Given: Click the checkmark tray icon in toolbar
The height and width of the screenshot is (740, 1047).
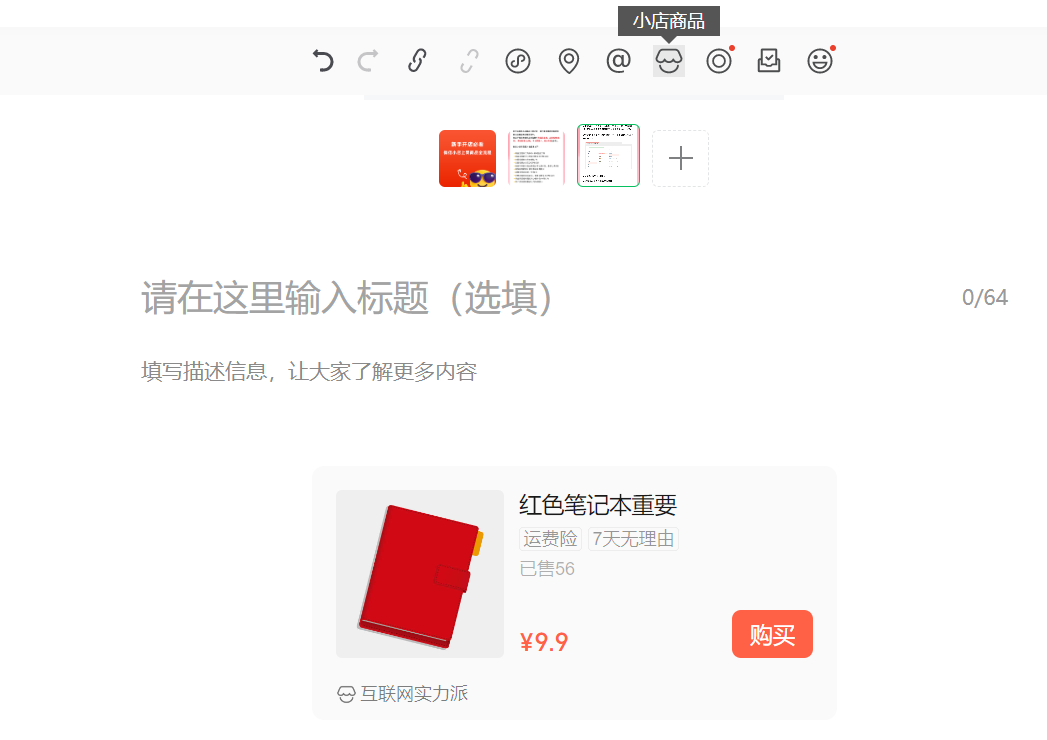Looking at the screenshot, I should pos(768,61).
